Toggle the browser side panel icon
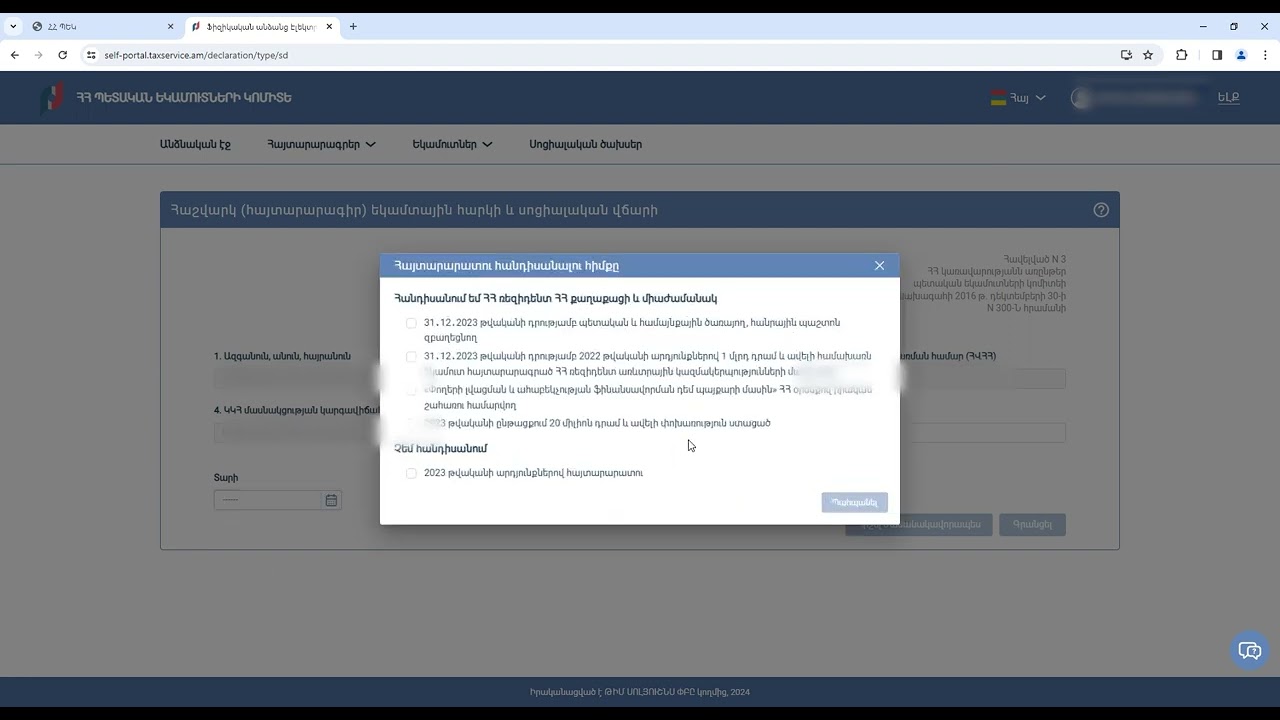Screen dimensions: 1280x720 pyautogui.click(x=1217, y=55)
